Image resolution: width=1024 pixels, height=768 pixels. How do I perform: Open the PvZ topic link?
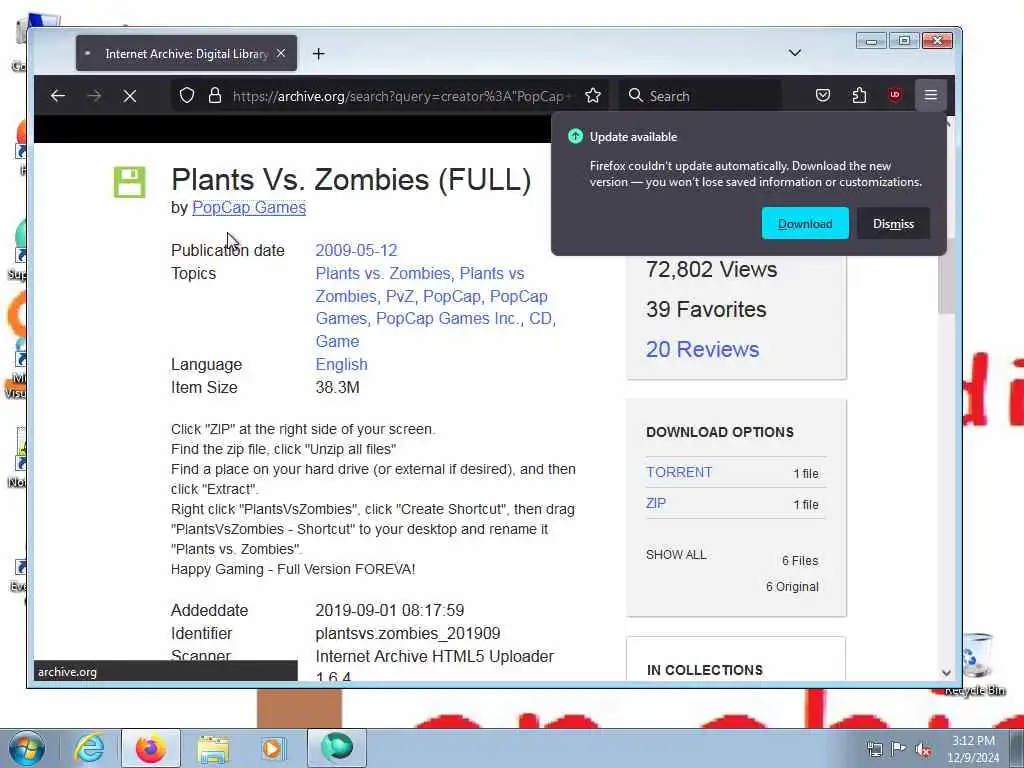coord(400,296)
